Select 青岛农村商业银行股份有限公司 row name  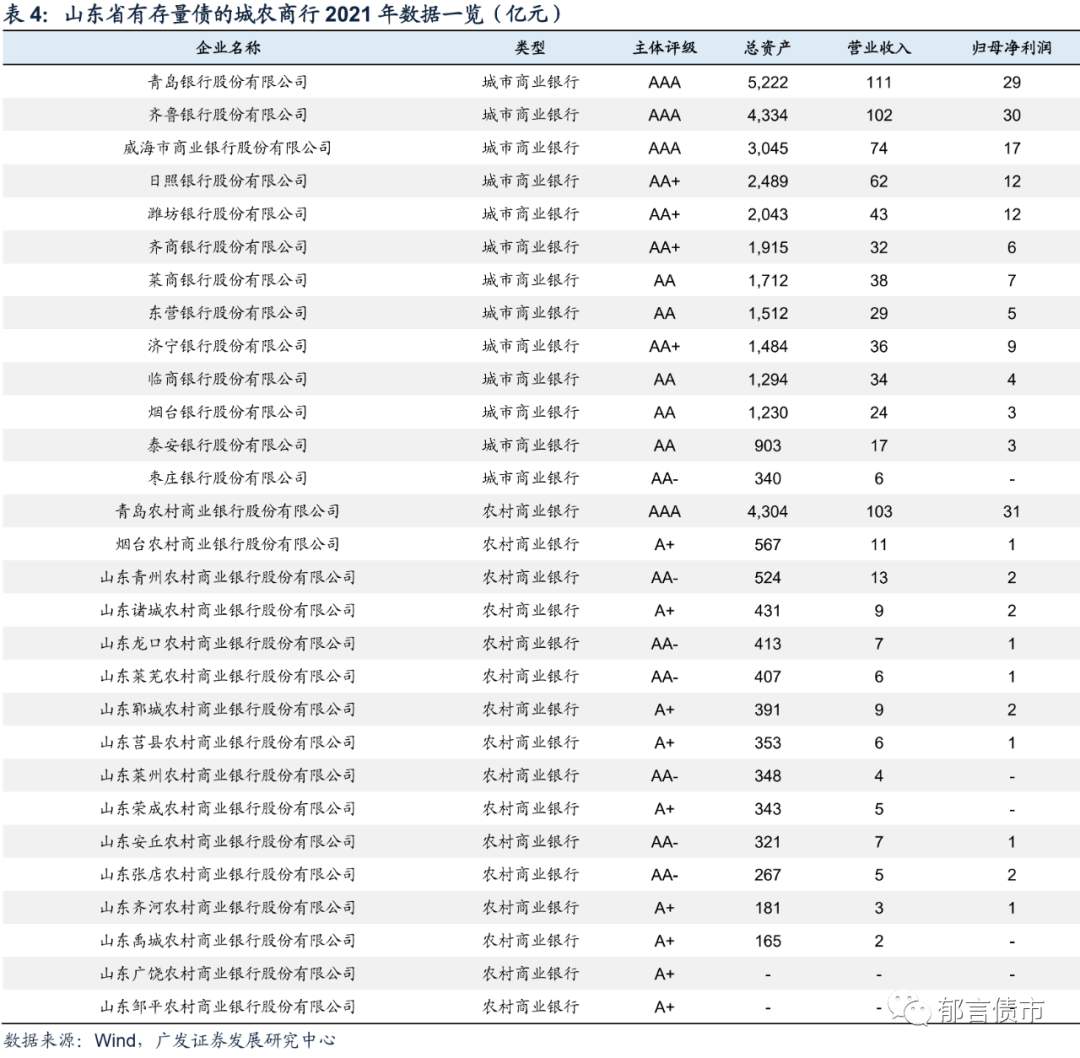coord(228,511)
